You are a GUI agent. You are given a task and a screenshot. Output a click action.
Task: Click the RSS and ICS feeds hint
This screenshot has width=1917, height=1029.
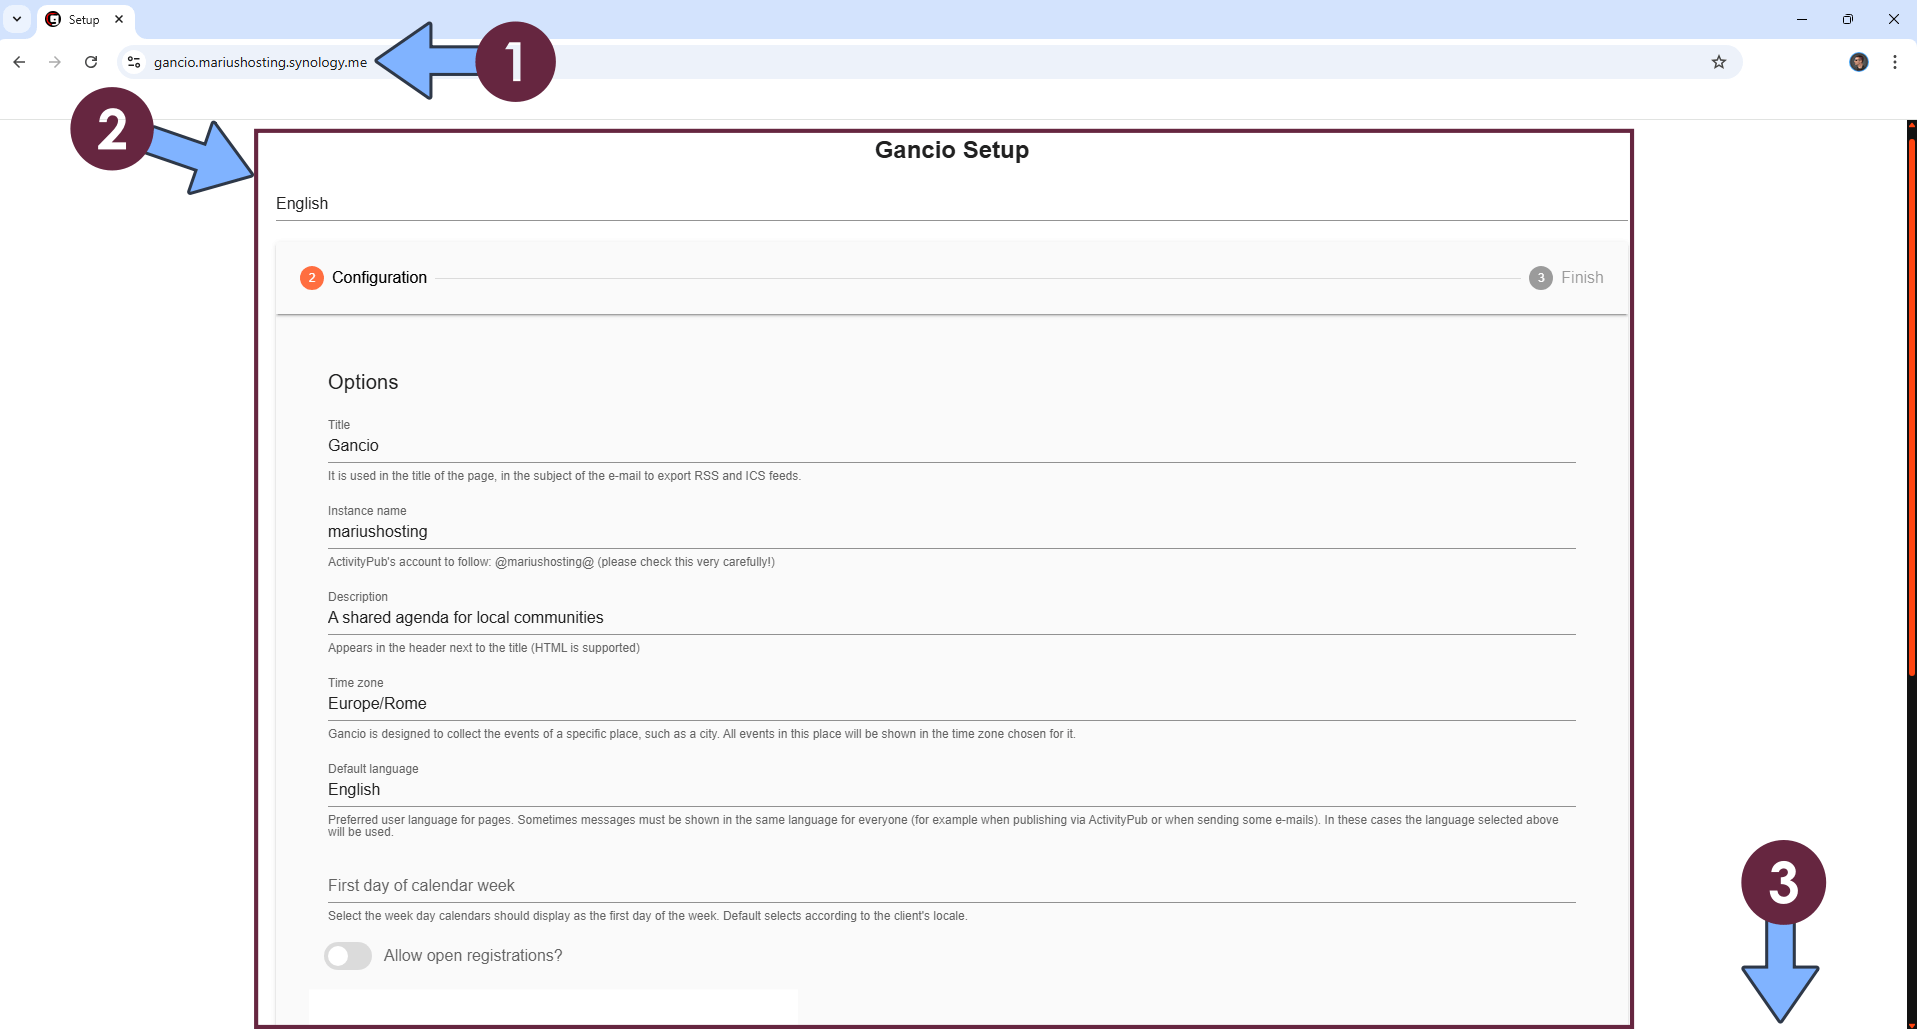[564, 476]
